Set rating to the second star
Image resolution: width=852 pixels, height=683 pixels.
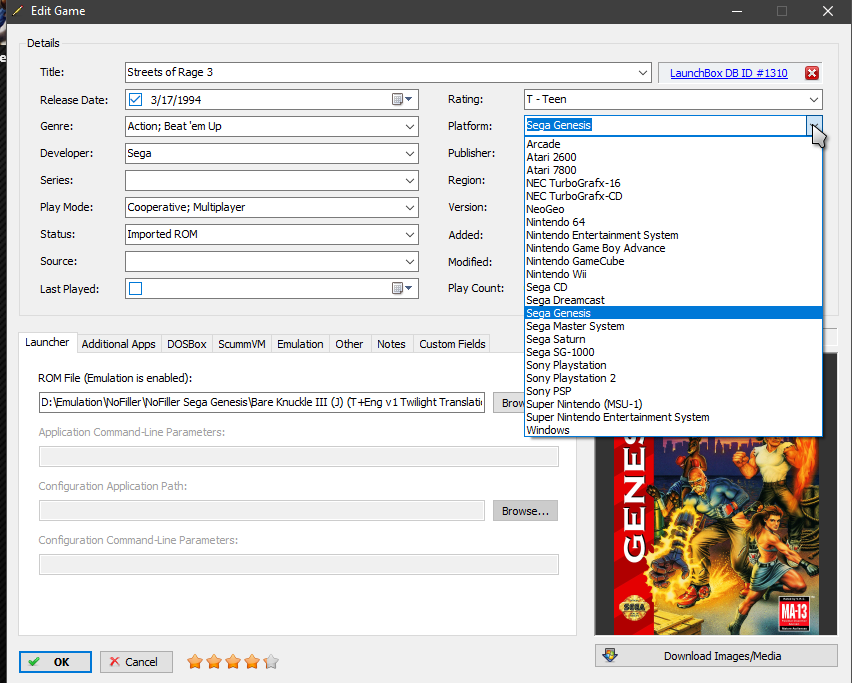coord(214,661)
